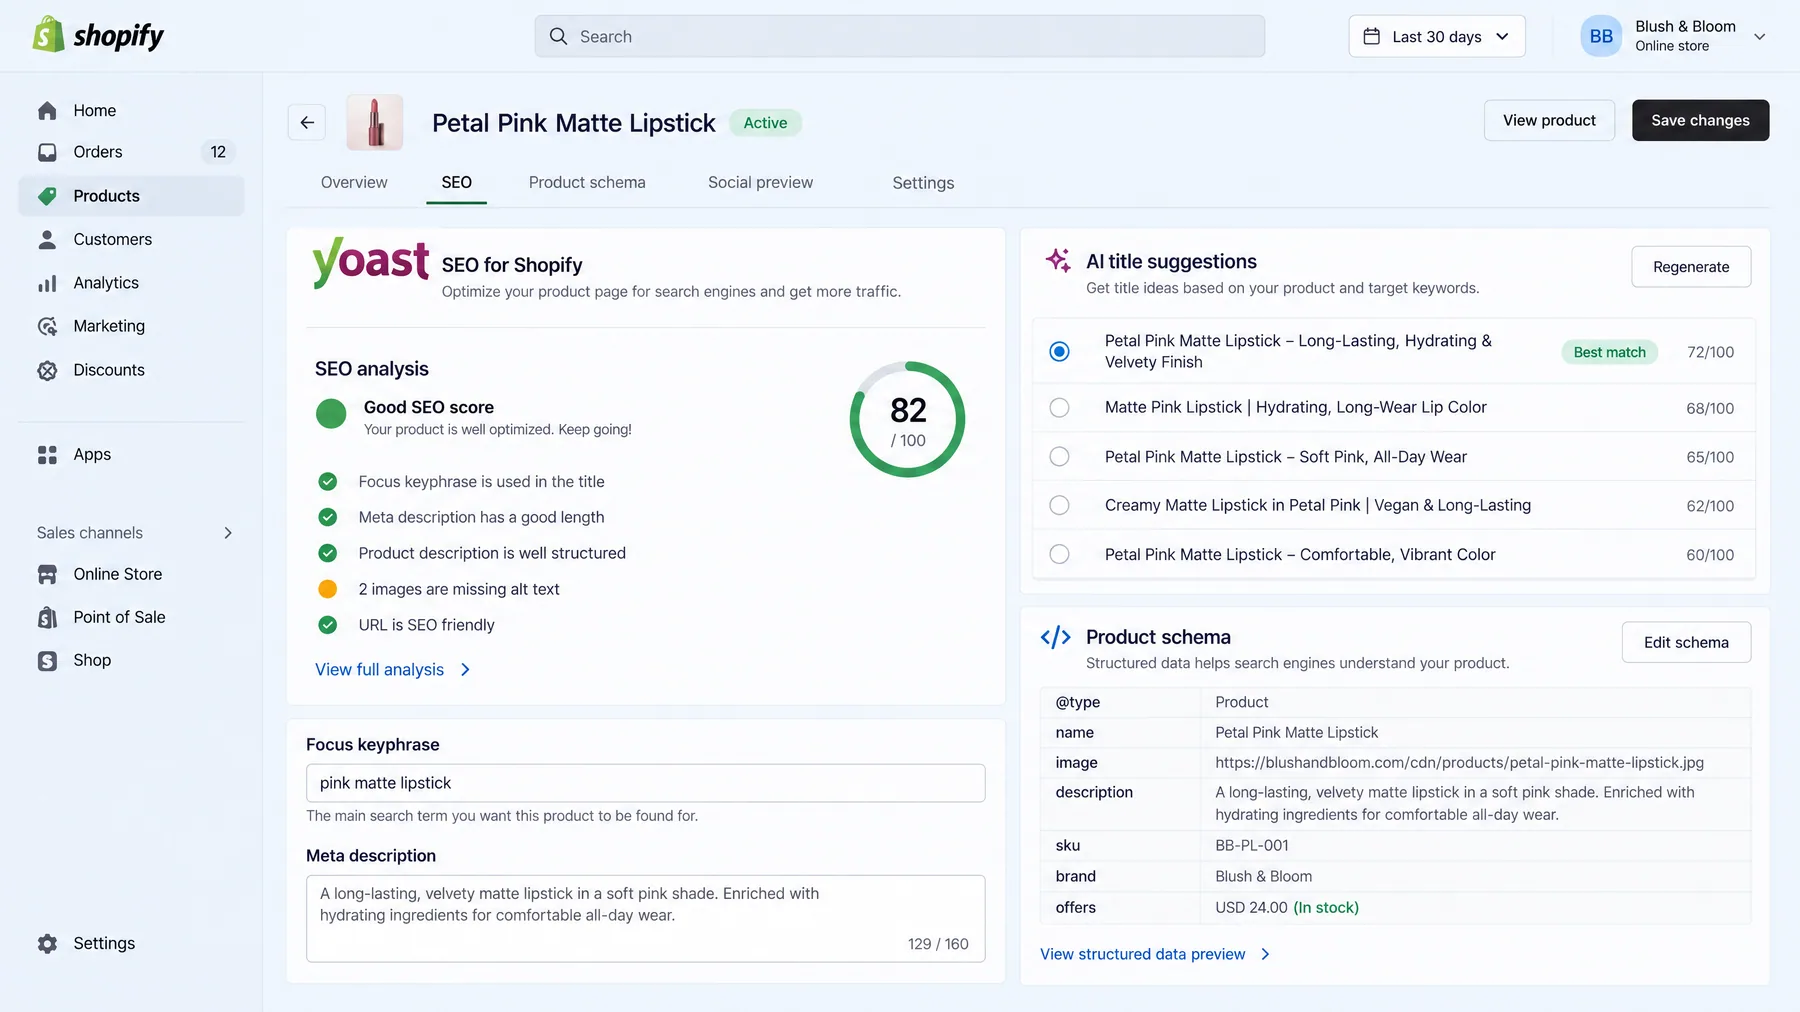
Task: Click the View product button
Action: tap(1549, 120)
